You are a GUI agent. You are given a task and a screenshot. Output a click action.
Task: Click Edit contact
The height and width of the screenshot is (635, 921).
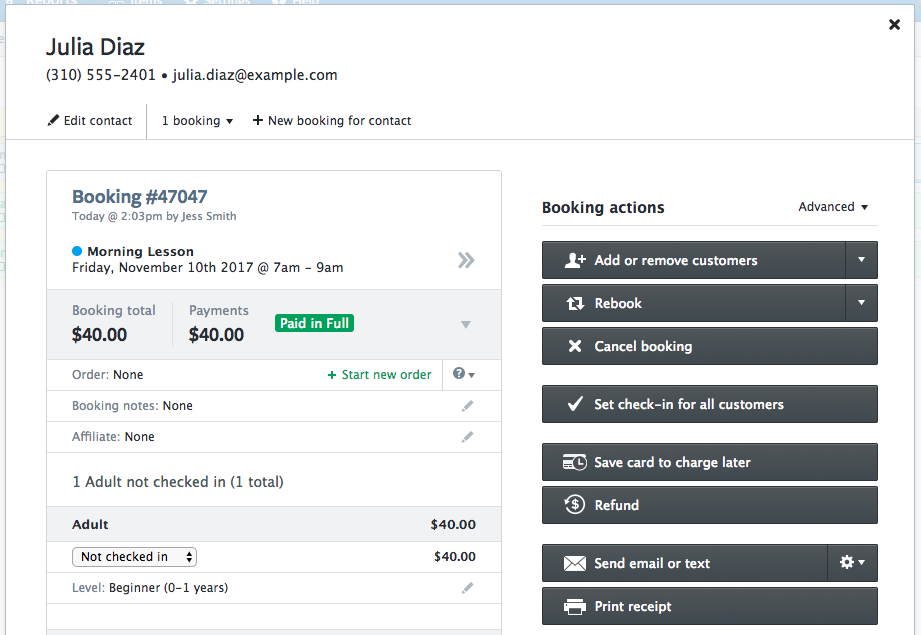90,121
